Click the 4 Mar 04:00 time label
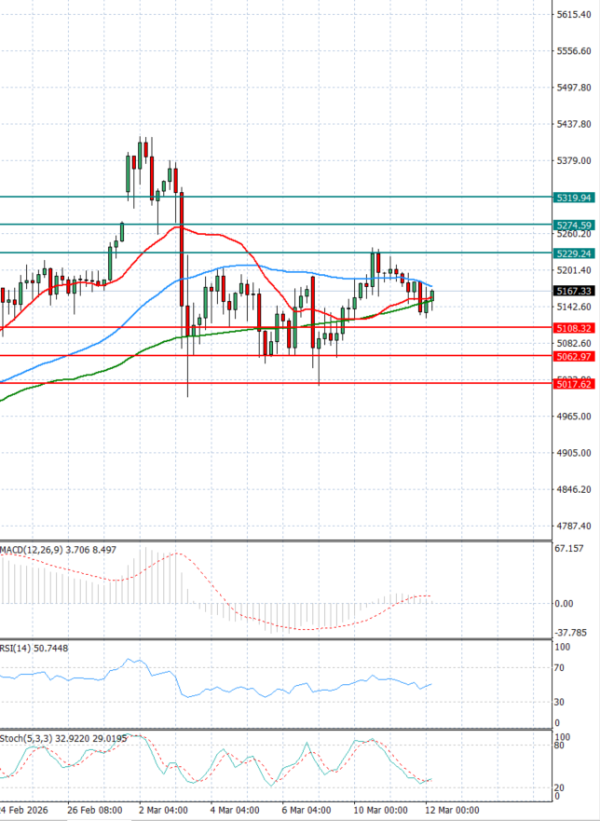600x821 pixels. (235, 809)
